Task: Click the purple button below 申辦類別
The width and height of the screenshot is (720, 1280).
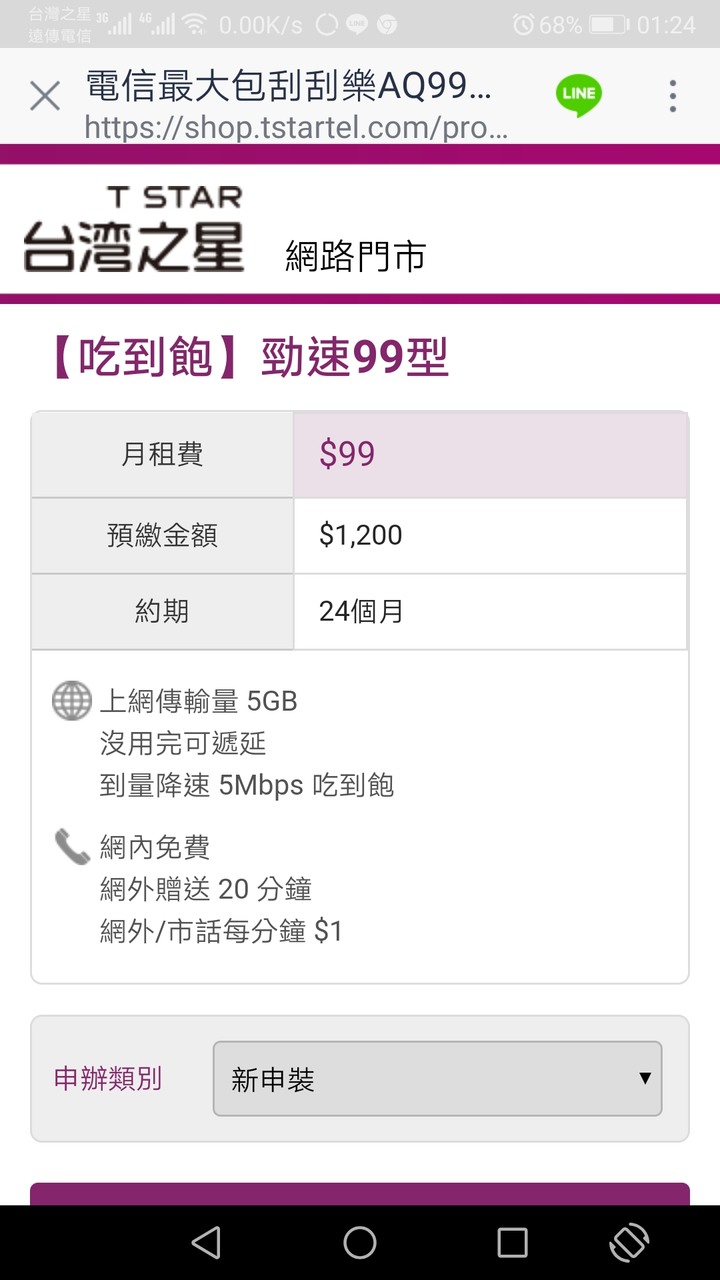Action: [360, 1194]
